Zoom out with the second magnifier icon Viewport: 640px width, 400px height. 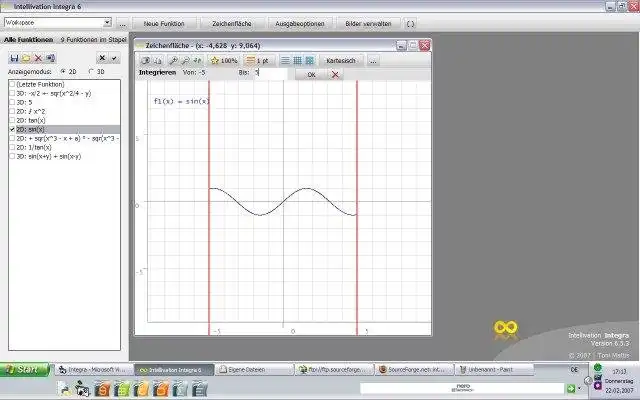185,61
